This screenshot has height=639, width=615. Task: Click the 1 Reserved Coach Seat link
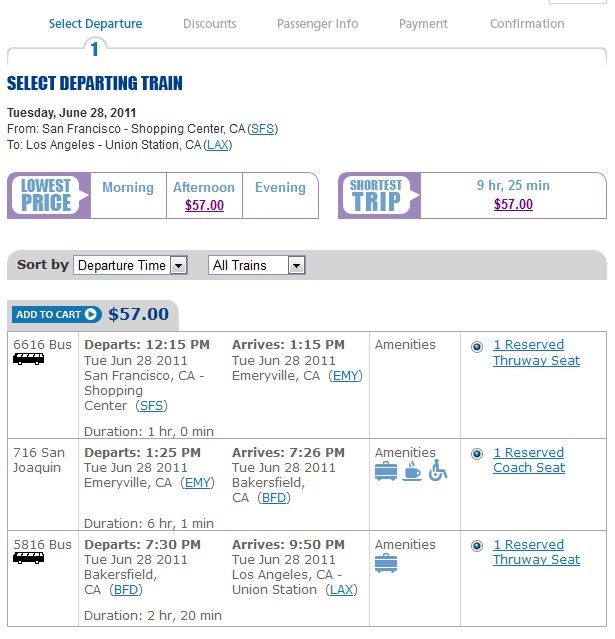[x=529, y=460]
